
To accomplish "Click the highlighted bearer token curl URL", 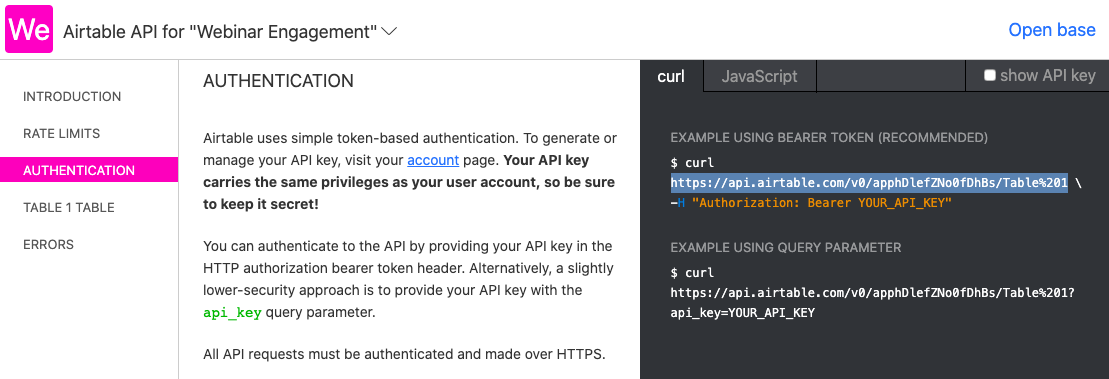I will (x=869, y=183).
